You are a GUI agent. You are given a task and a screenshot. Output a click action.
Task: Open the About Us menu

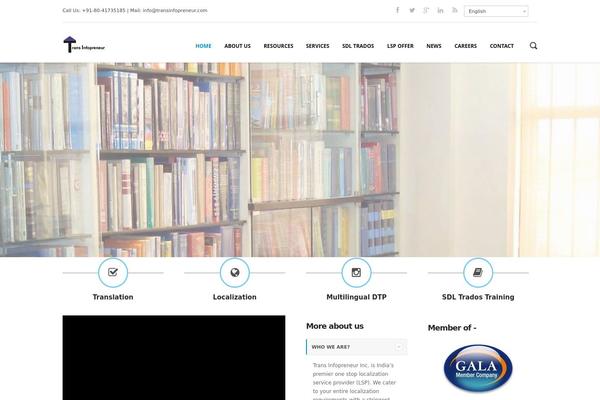click(x=237, y=46)
